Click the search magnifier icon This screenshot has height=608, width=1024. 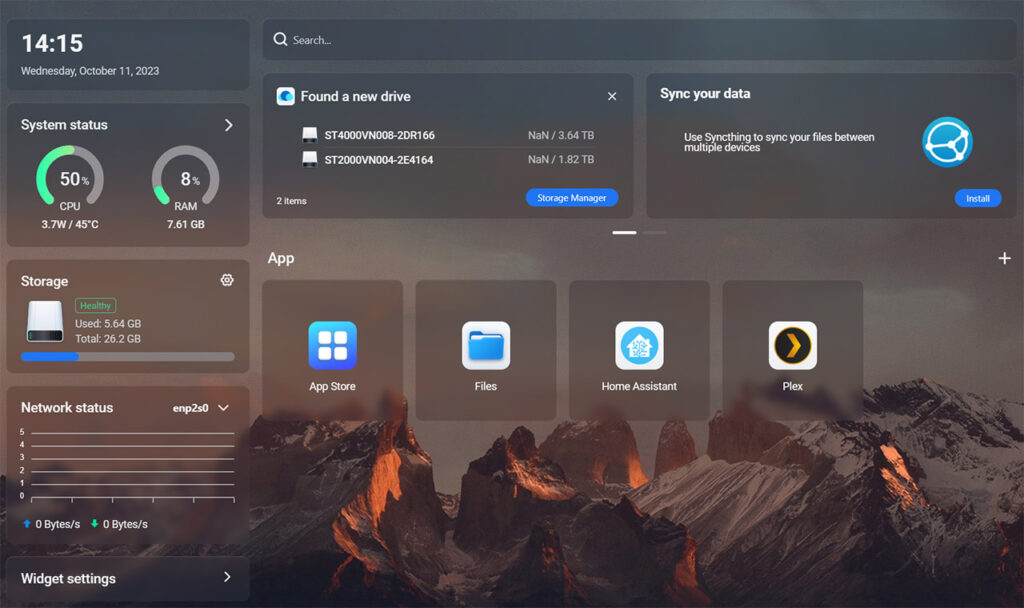pyautogui.click(x=280, y=40)
